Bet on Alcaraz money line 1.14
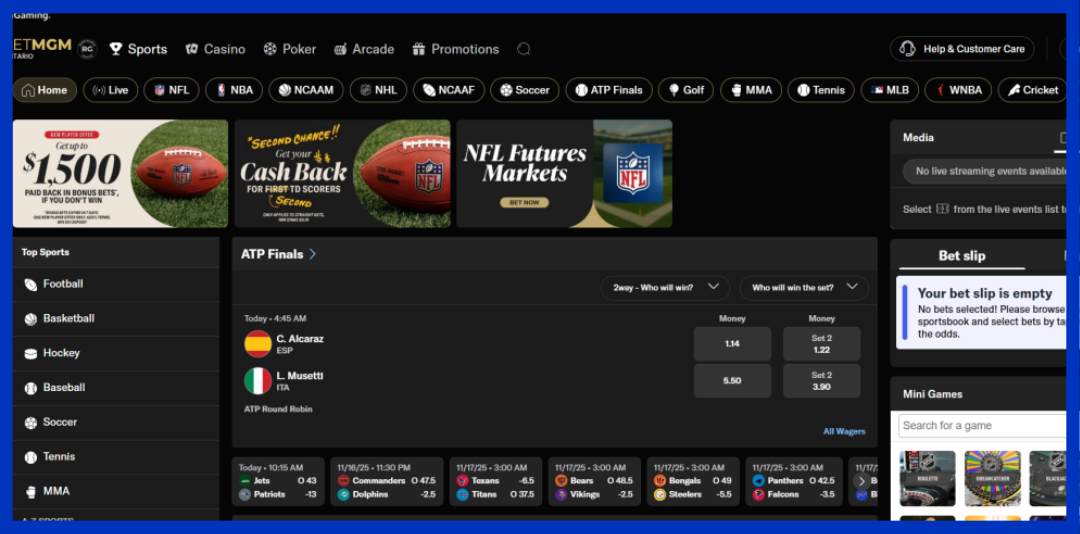 click(x=732, y=344)
